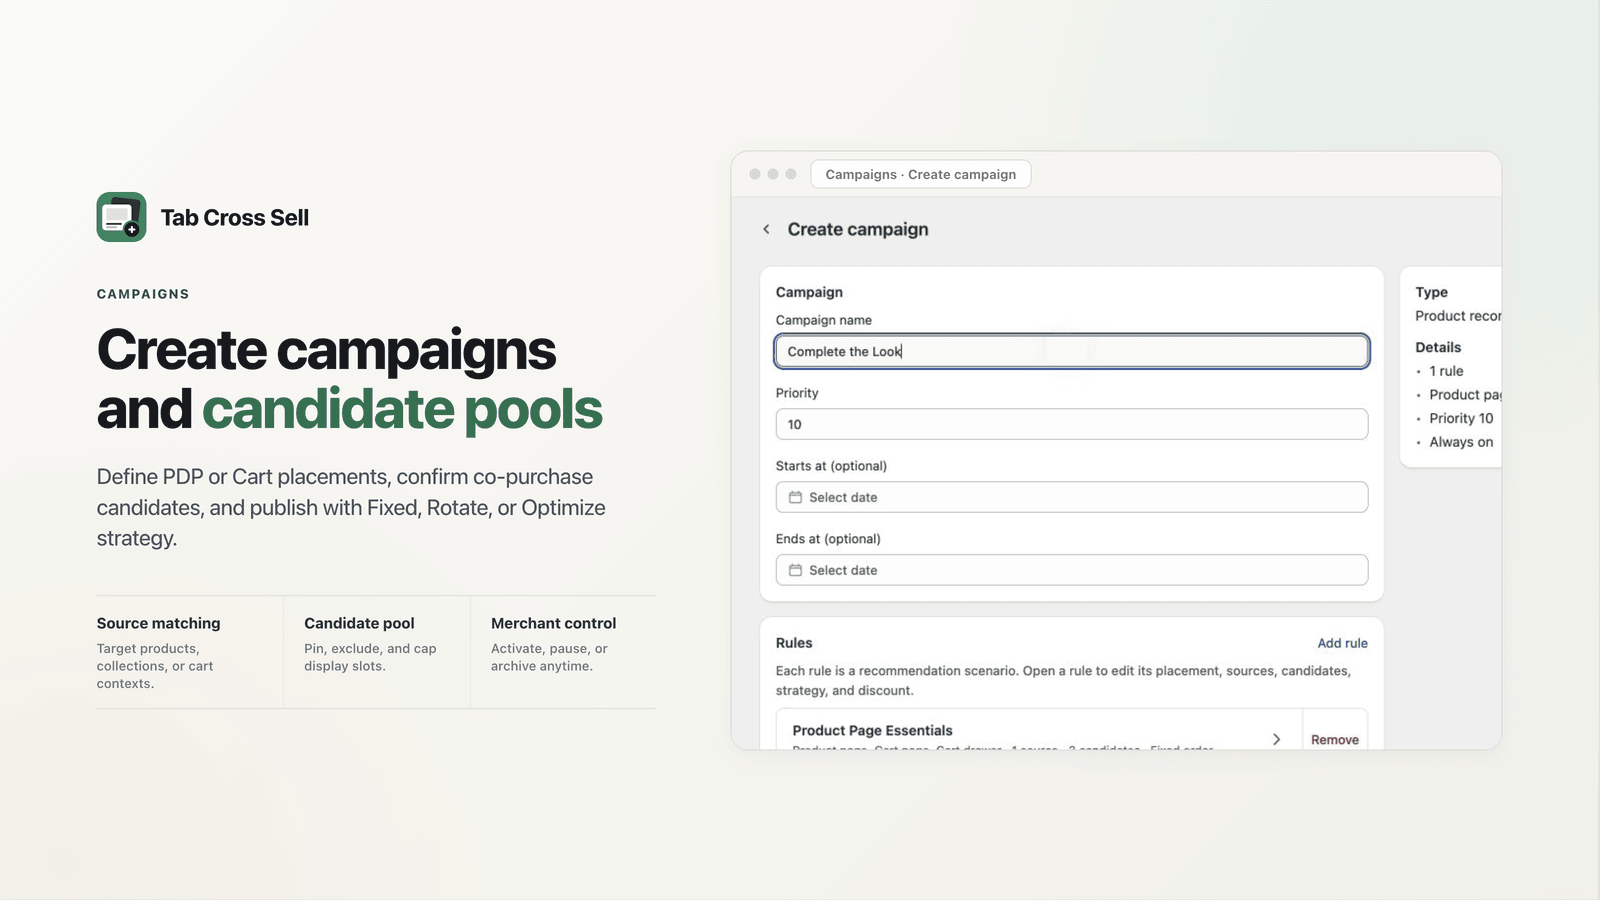Click the Create campaign page heading
This screenshot has height=900, width=1600.
858,229
